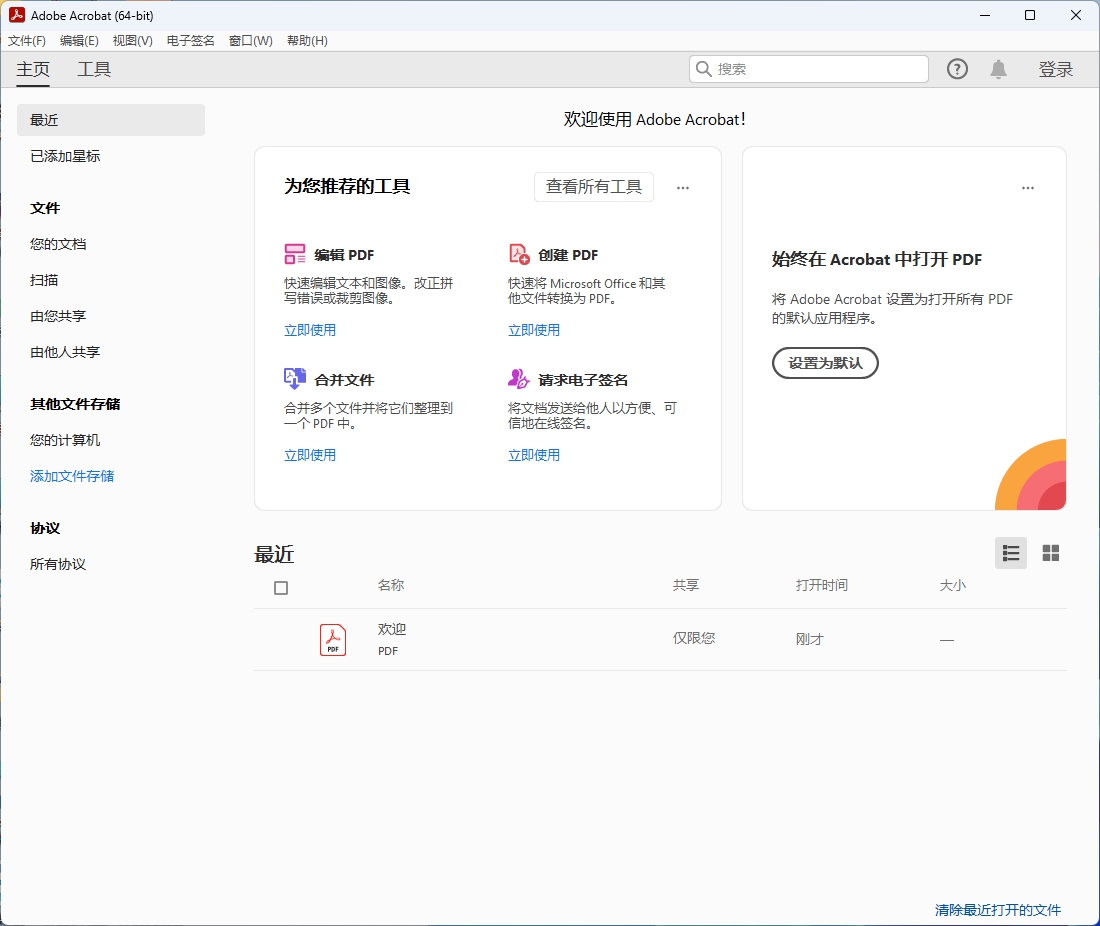
Task: Switch recent files to grid view
Action: (x=1051, y=553)
